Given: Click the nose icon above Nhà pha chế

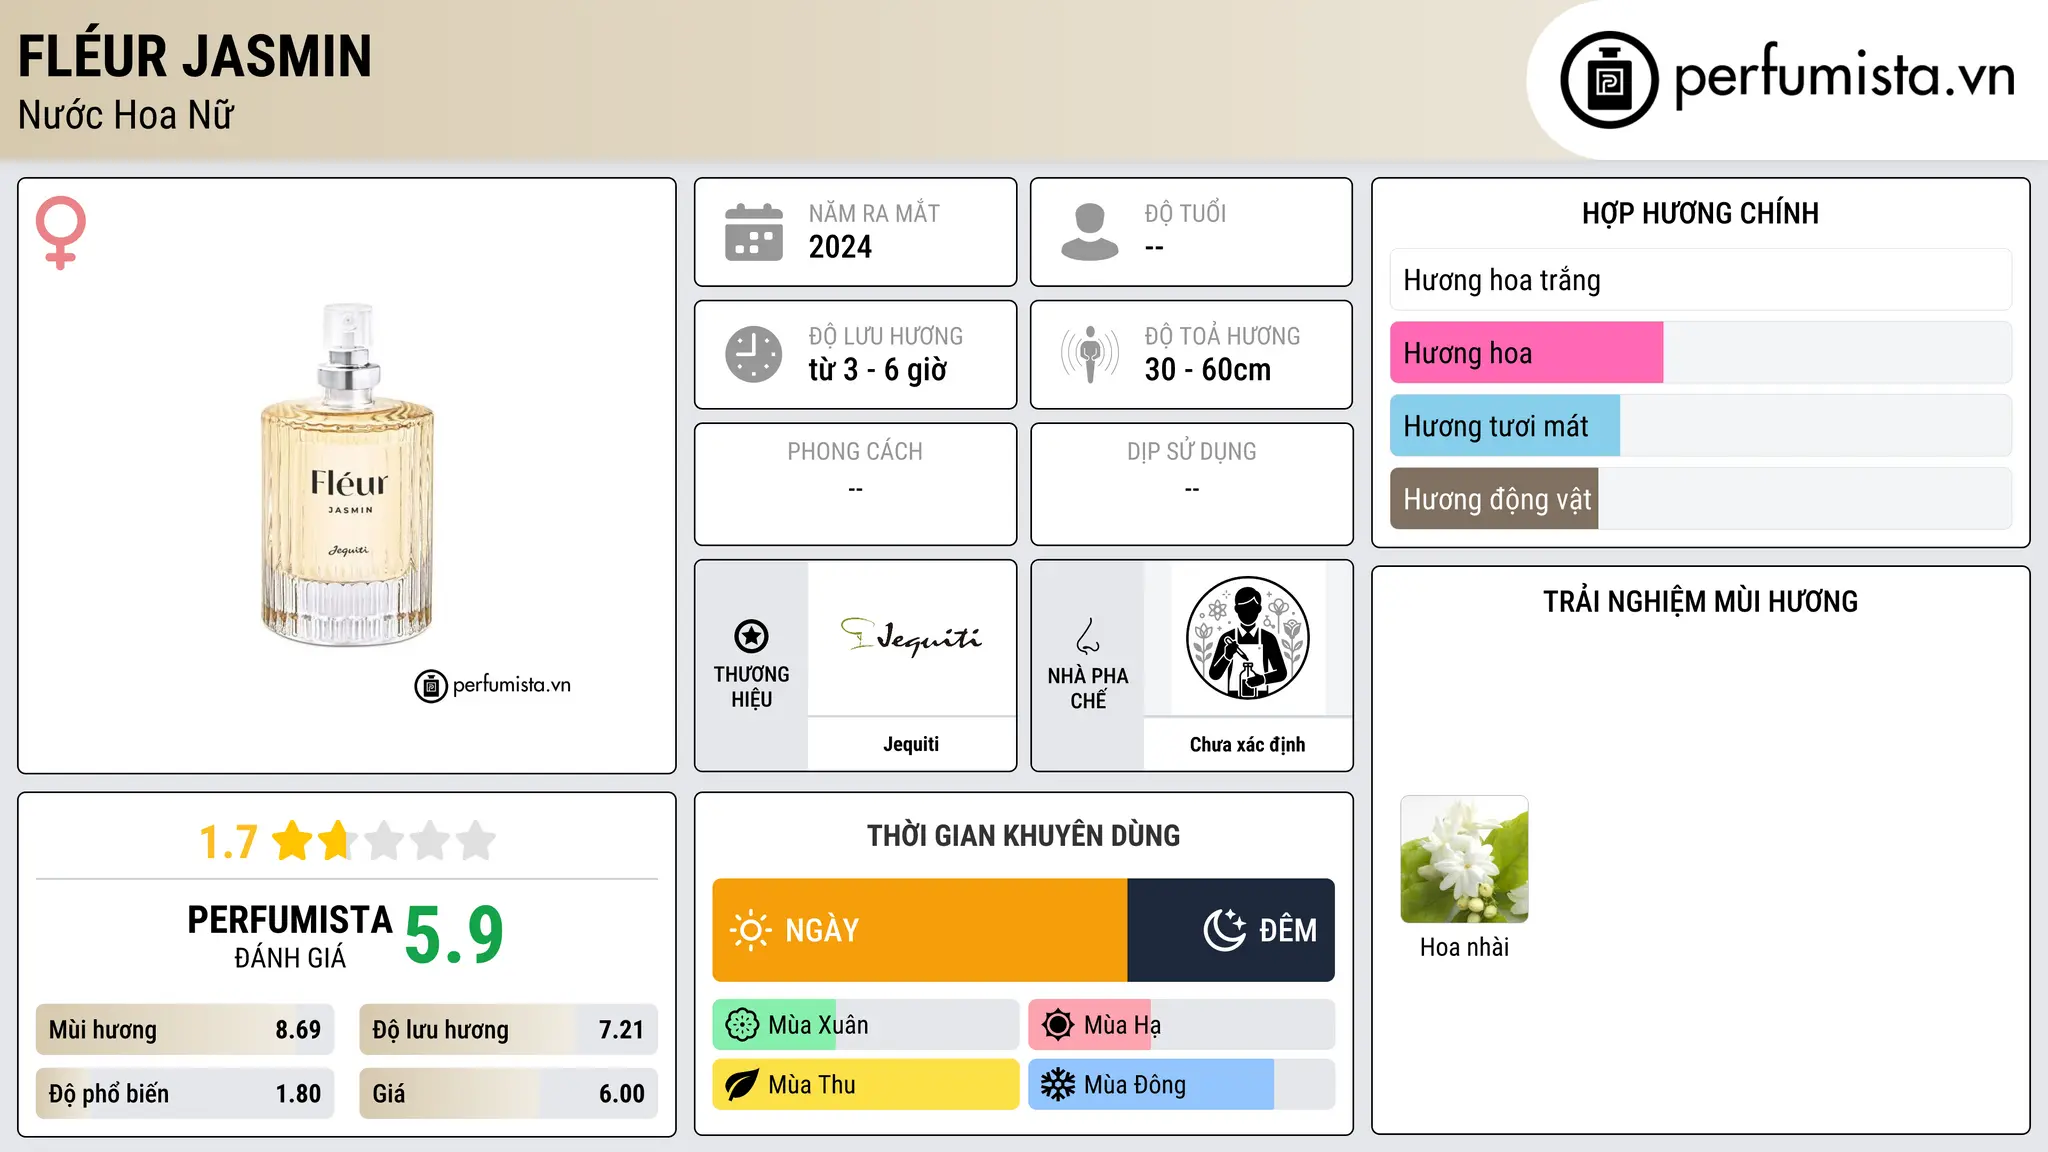Looking at the screenshot, I should click(x=1088, y=636).
